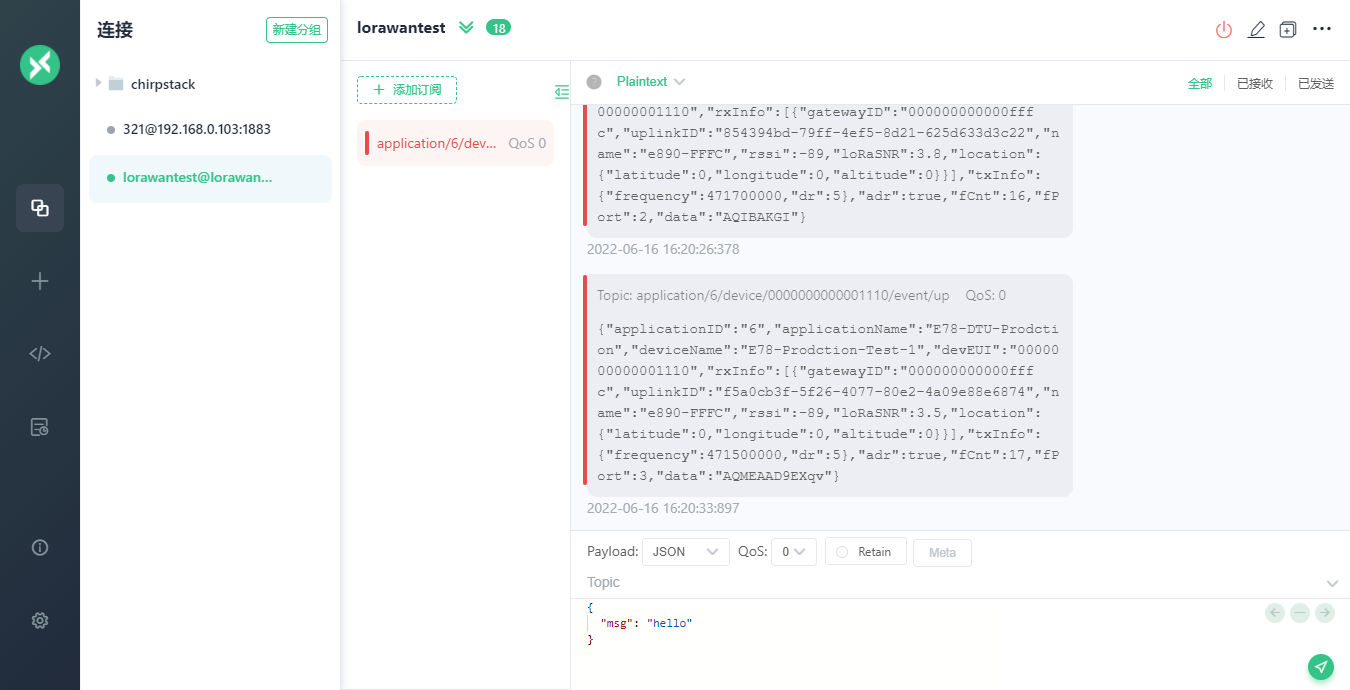Open new window icon in header
This screenshot has width=1350, height=690.
click(x=1288, y=29)
